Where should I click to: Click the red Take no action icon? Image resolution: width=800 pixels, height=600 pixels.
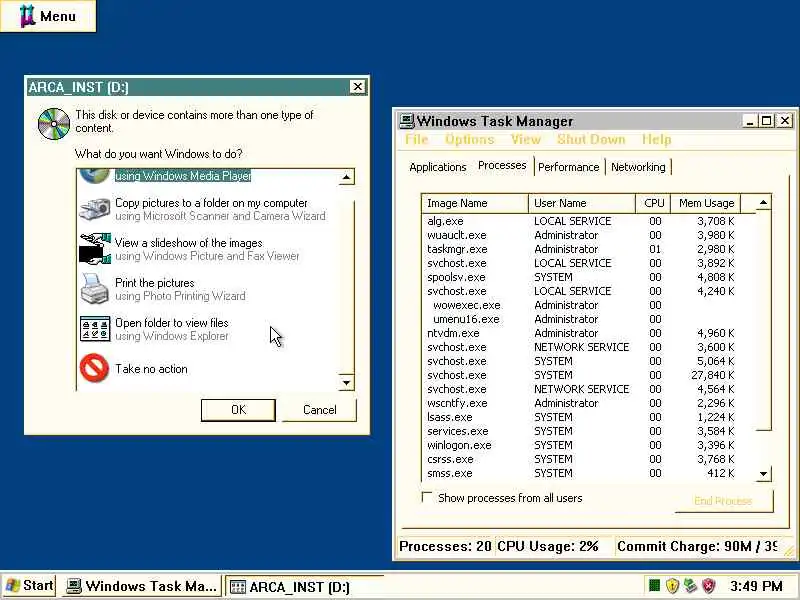94,368
